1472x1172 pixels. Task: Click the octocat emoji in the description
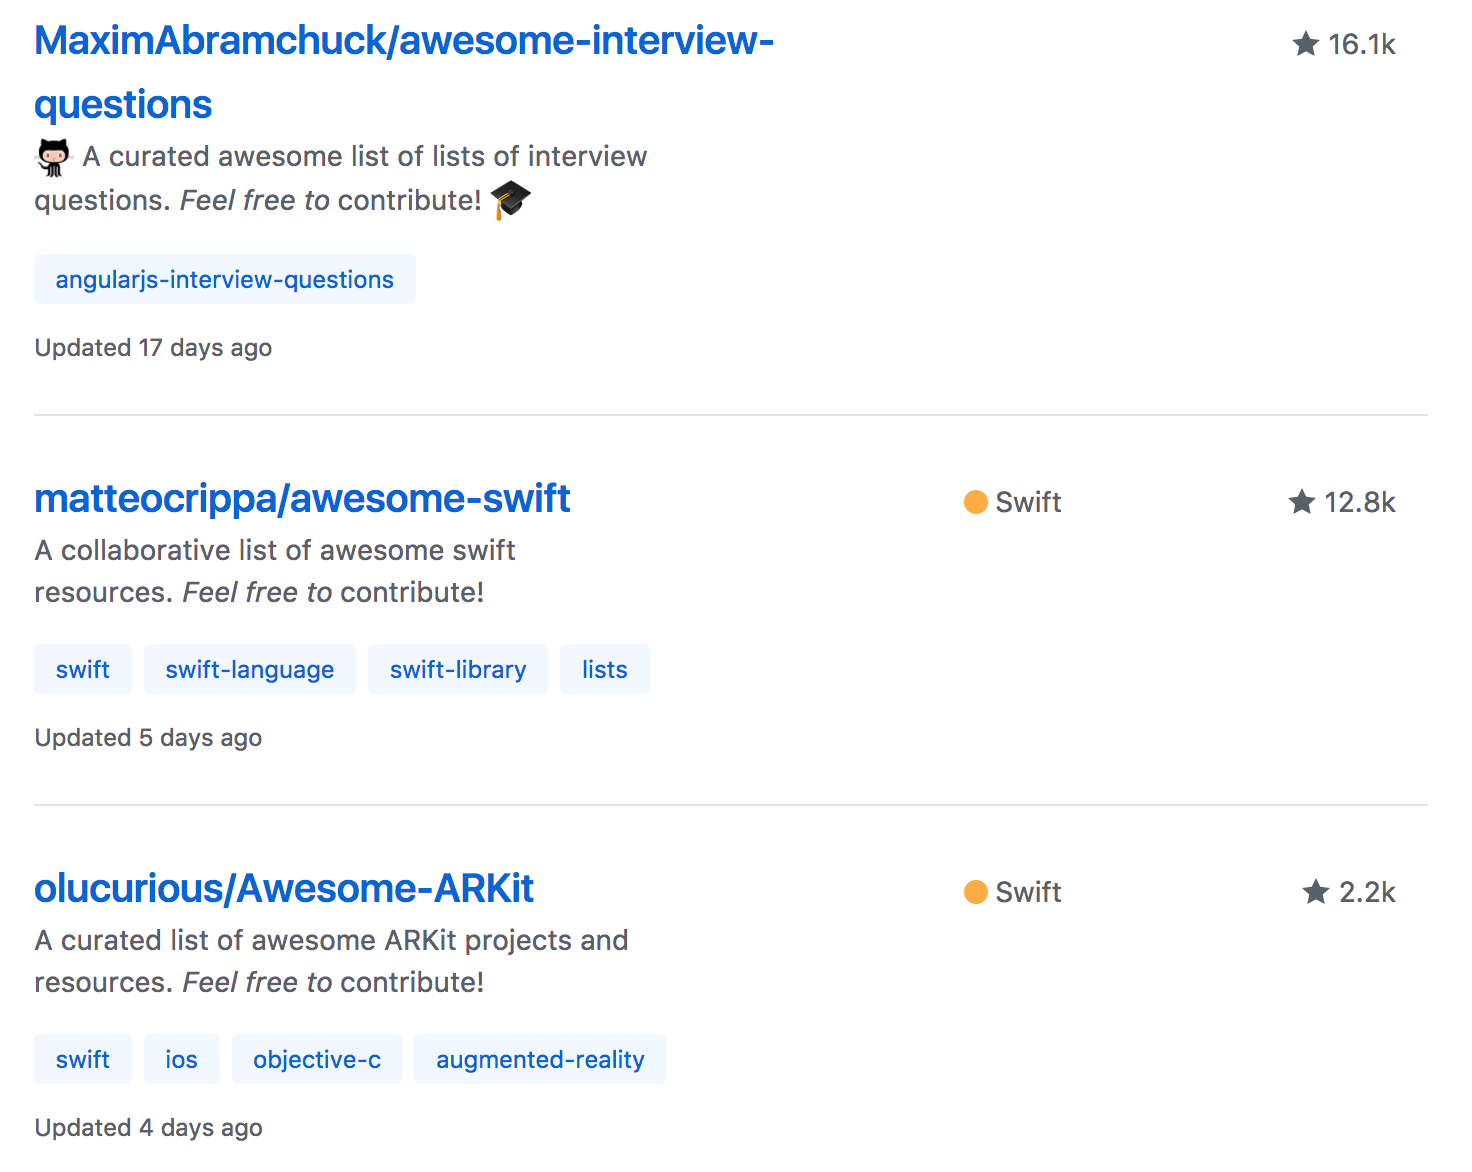coord(54,157)
